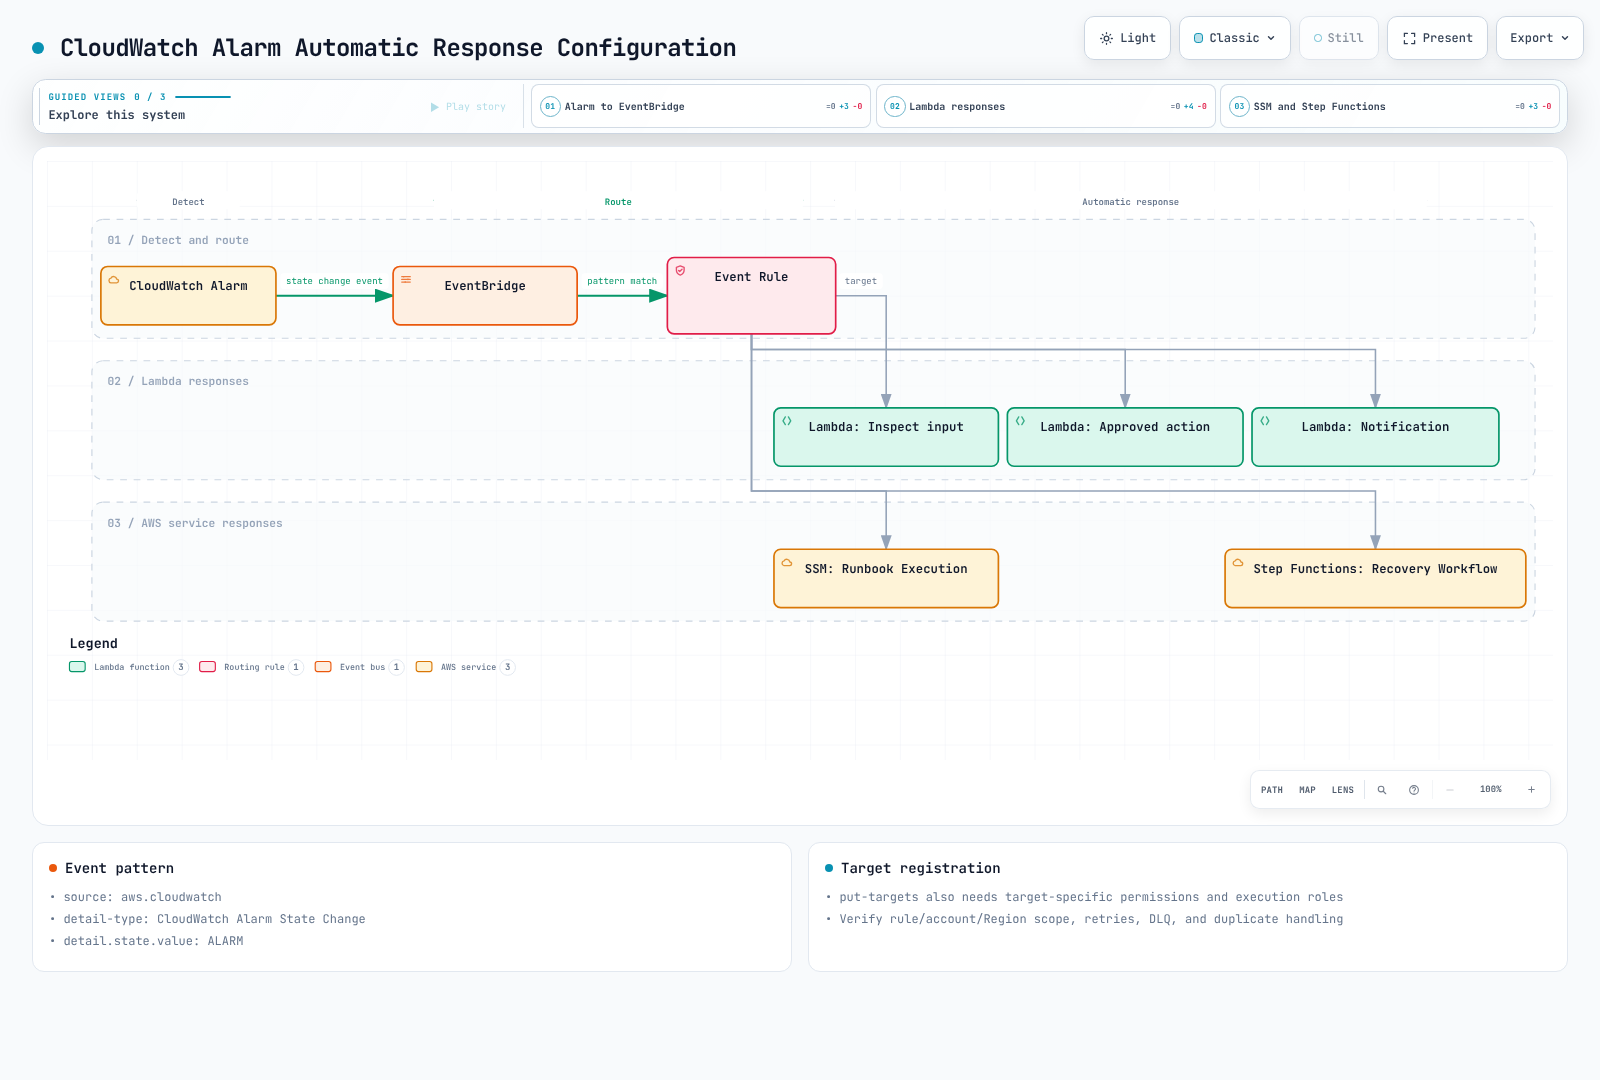Select Step Functions: Recovery Workflow node
Image resolution: width=1600 pixels, height=1080 pixels.
click(x=1375, y=578)
